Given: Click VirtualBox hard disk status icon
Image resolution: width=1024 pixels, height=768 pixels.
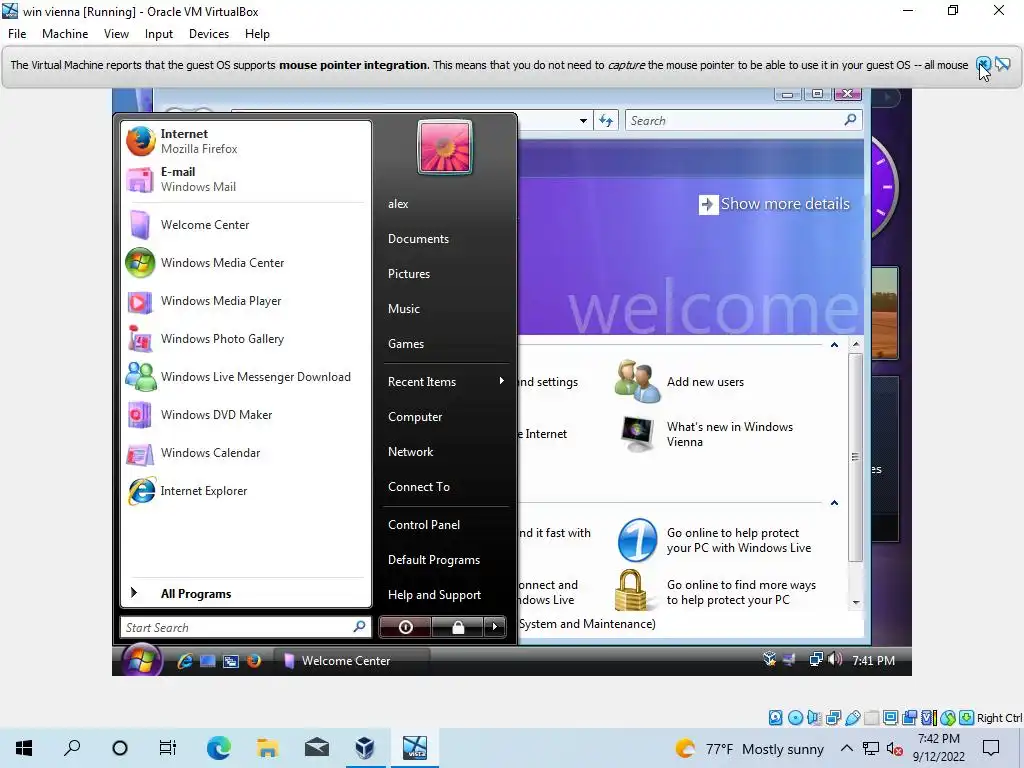Looking at the screenshot, I should pos(775,718).
